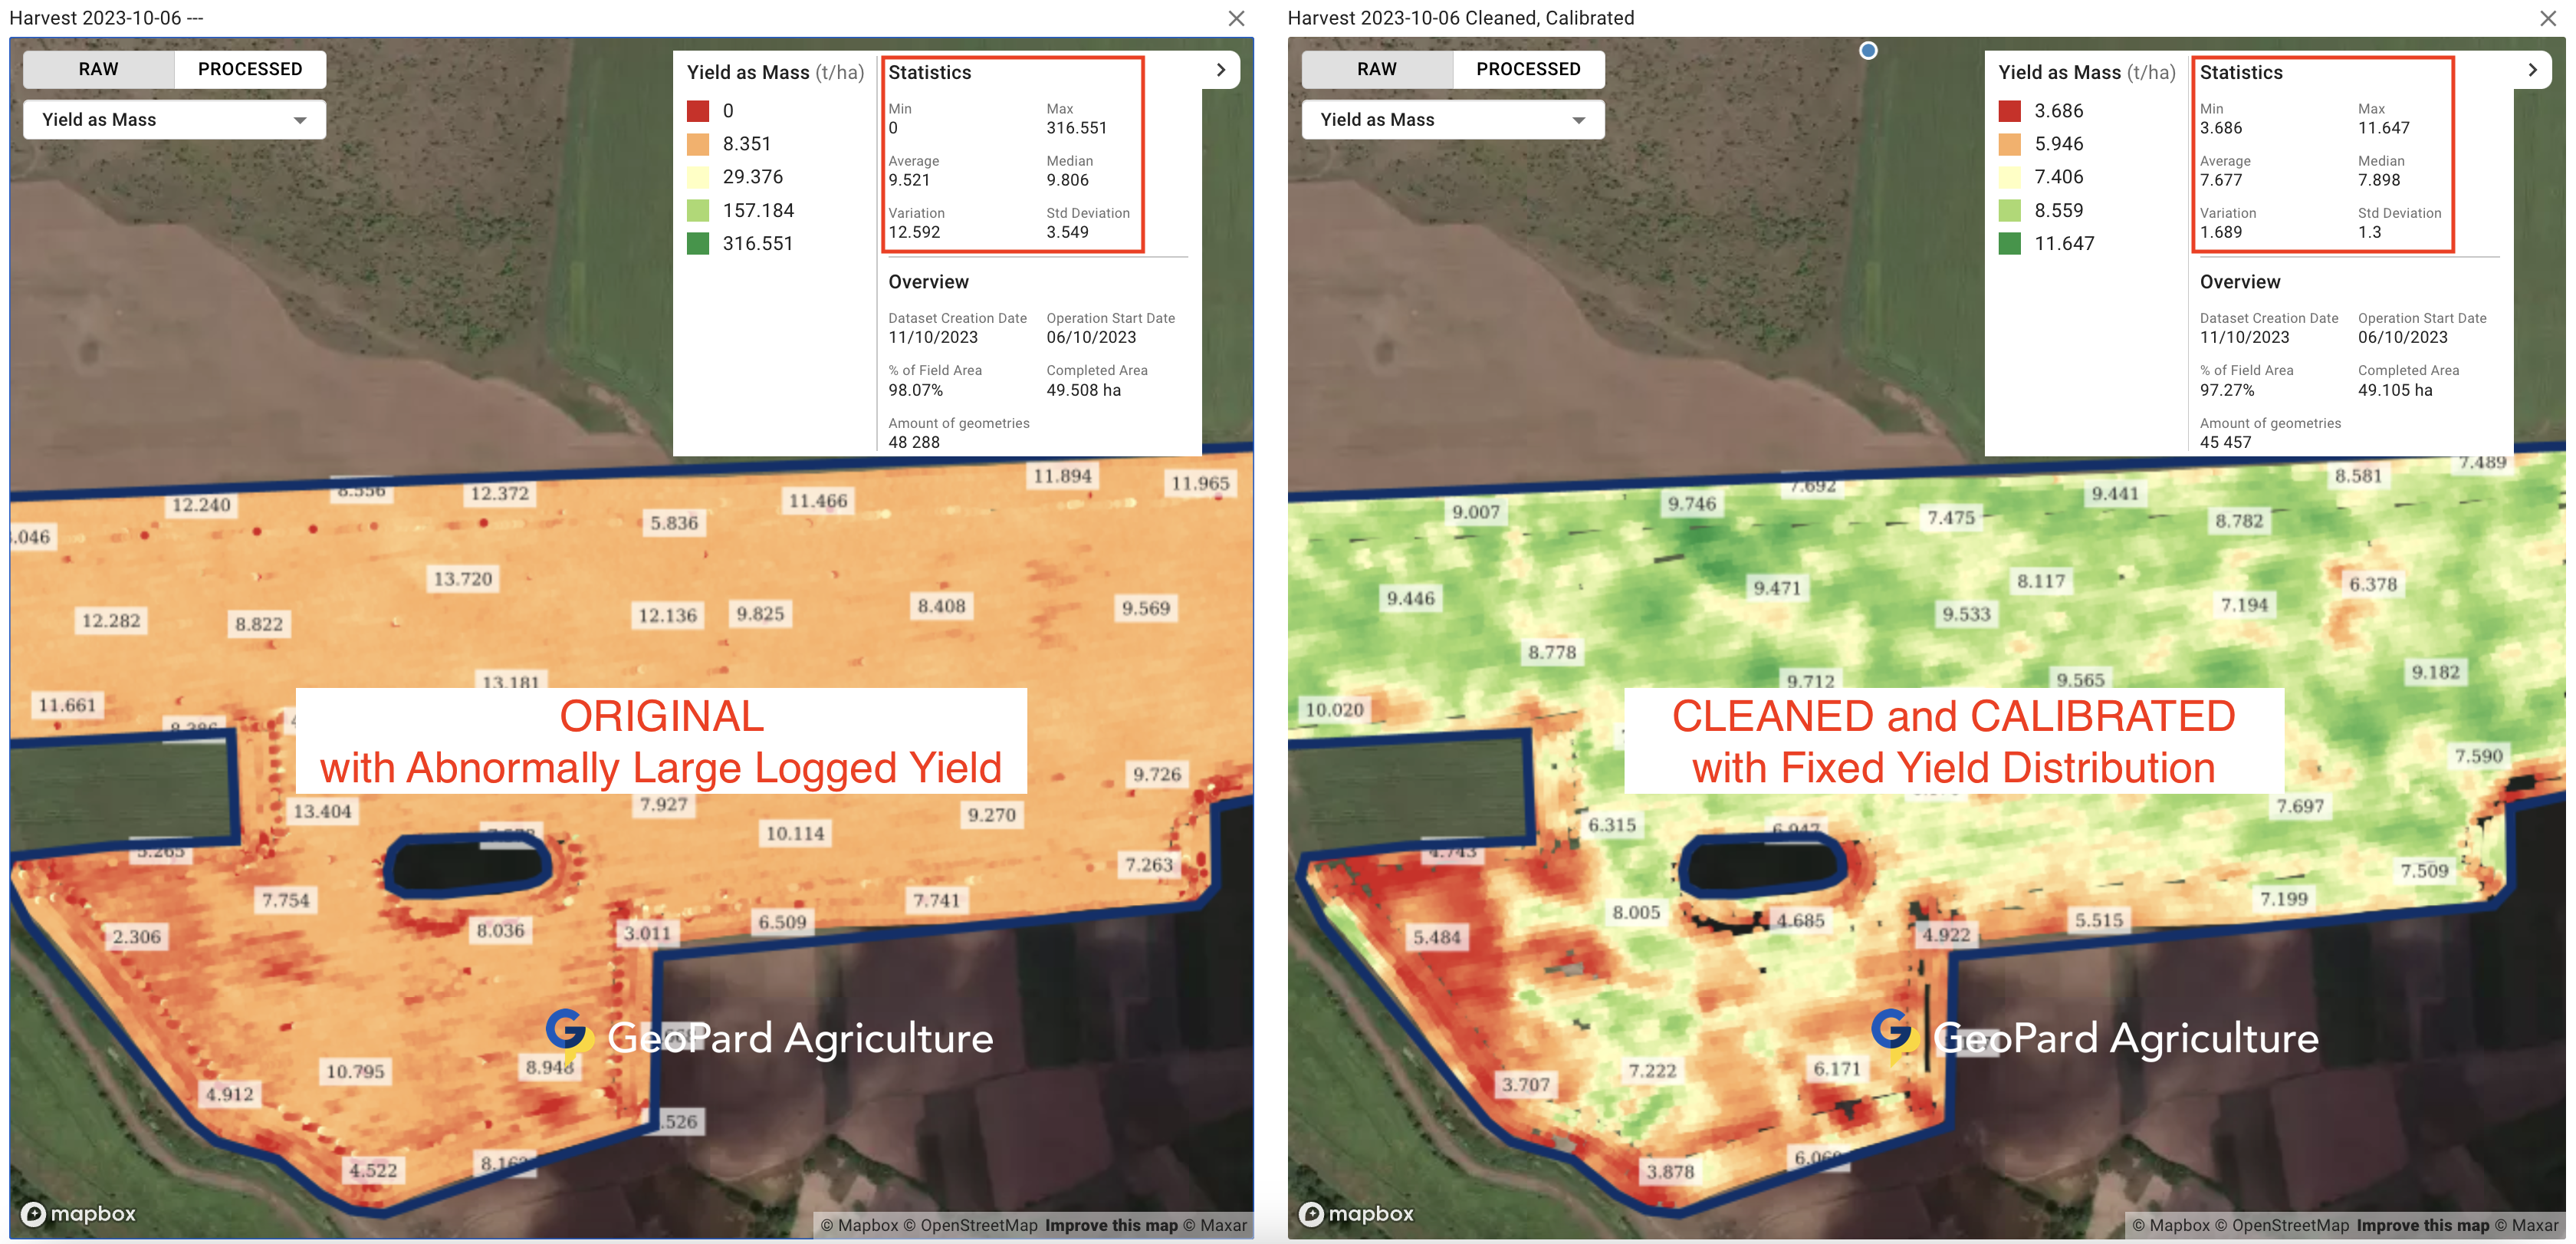Click red 3.686 legend swatch

pyautogui.click(x=2009, y=111)
